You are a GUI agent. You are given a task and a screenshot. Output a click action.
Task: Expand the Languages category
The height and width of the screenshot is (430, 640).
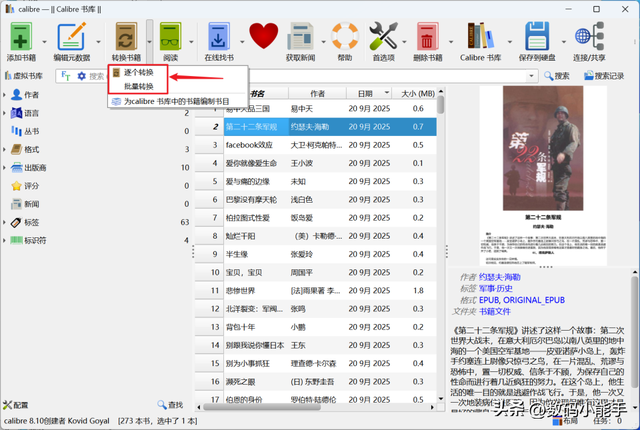[x=4, y=113]
